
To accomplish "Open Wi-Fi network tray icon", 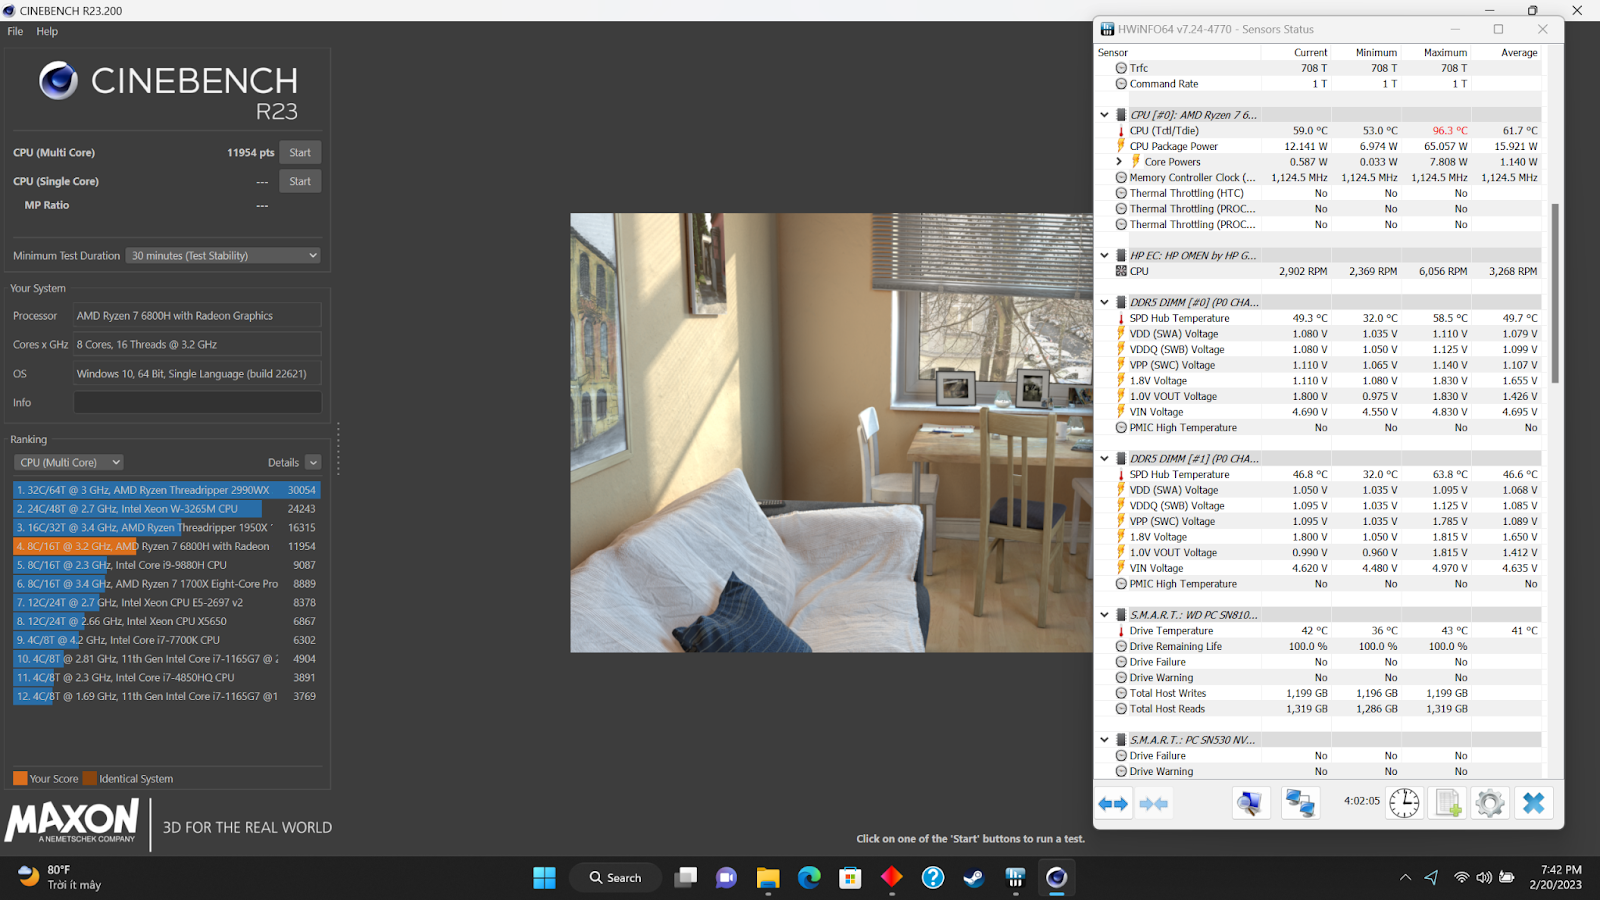I will pos(1461,878).
